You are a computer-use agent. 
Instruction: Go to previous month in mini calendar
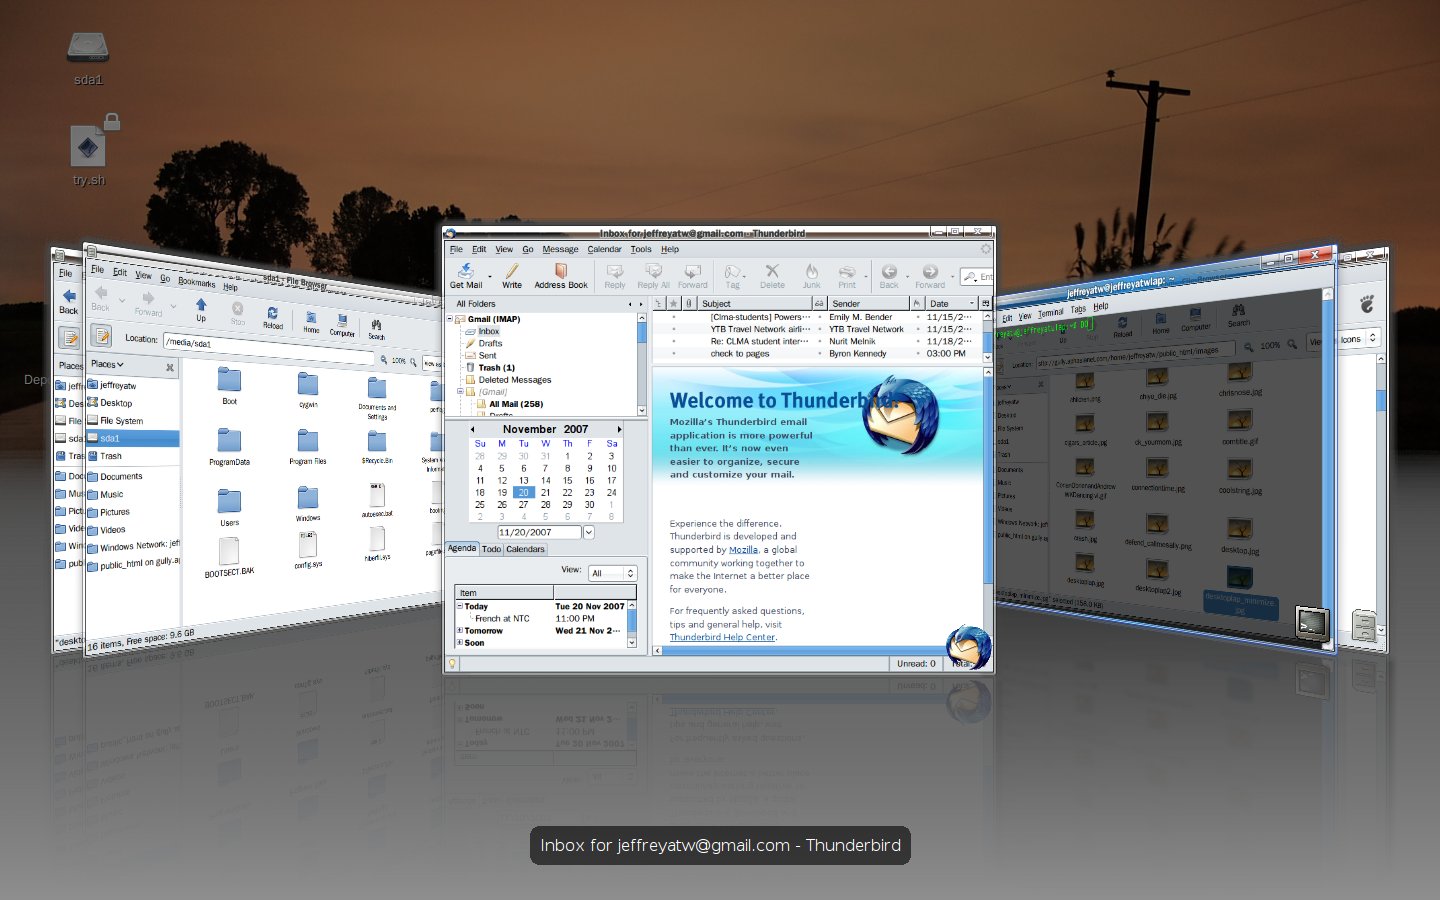click(x=472, y=429)
